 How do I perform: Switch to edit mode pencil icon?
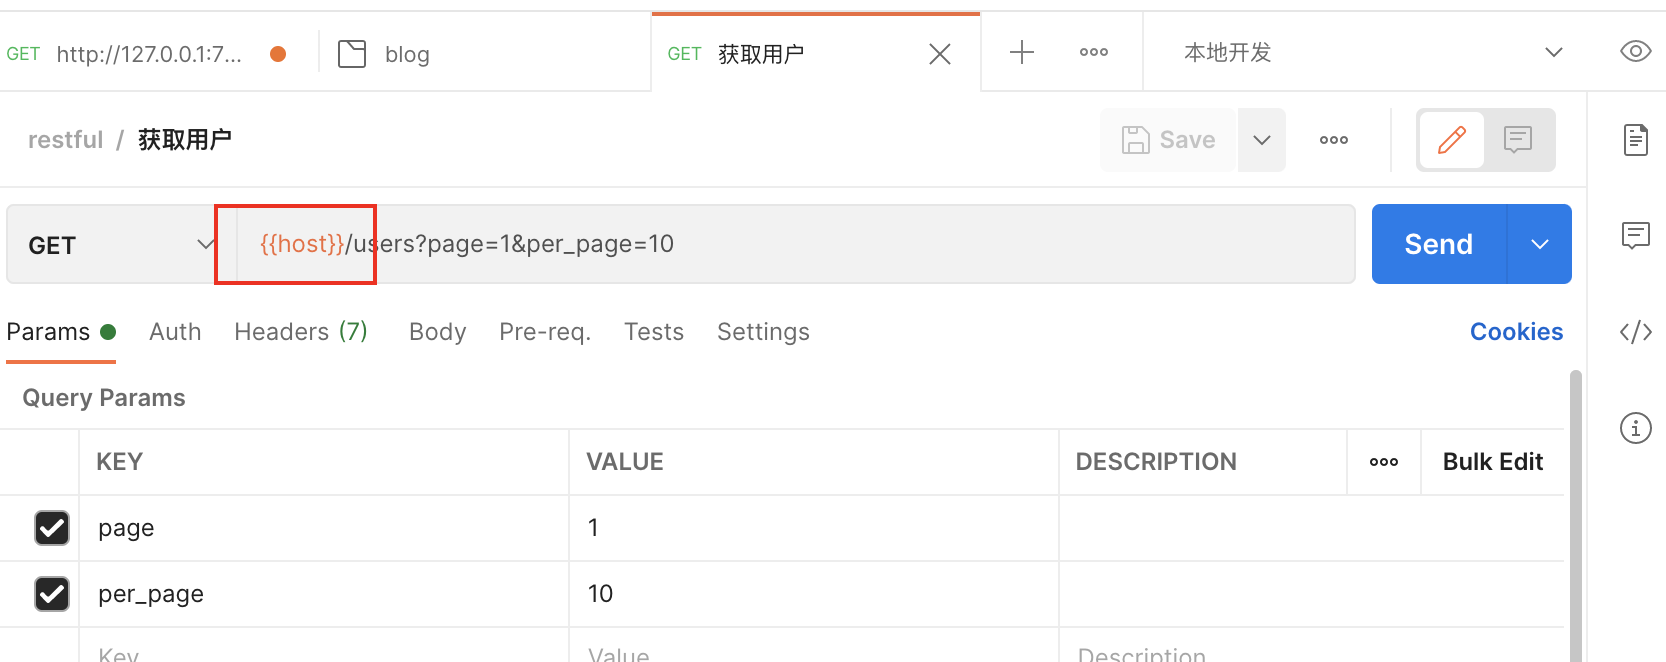pos(1451,140)
